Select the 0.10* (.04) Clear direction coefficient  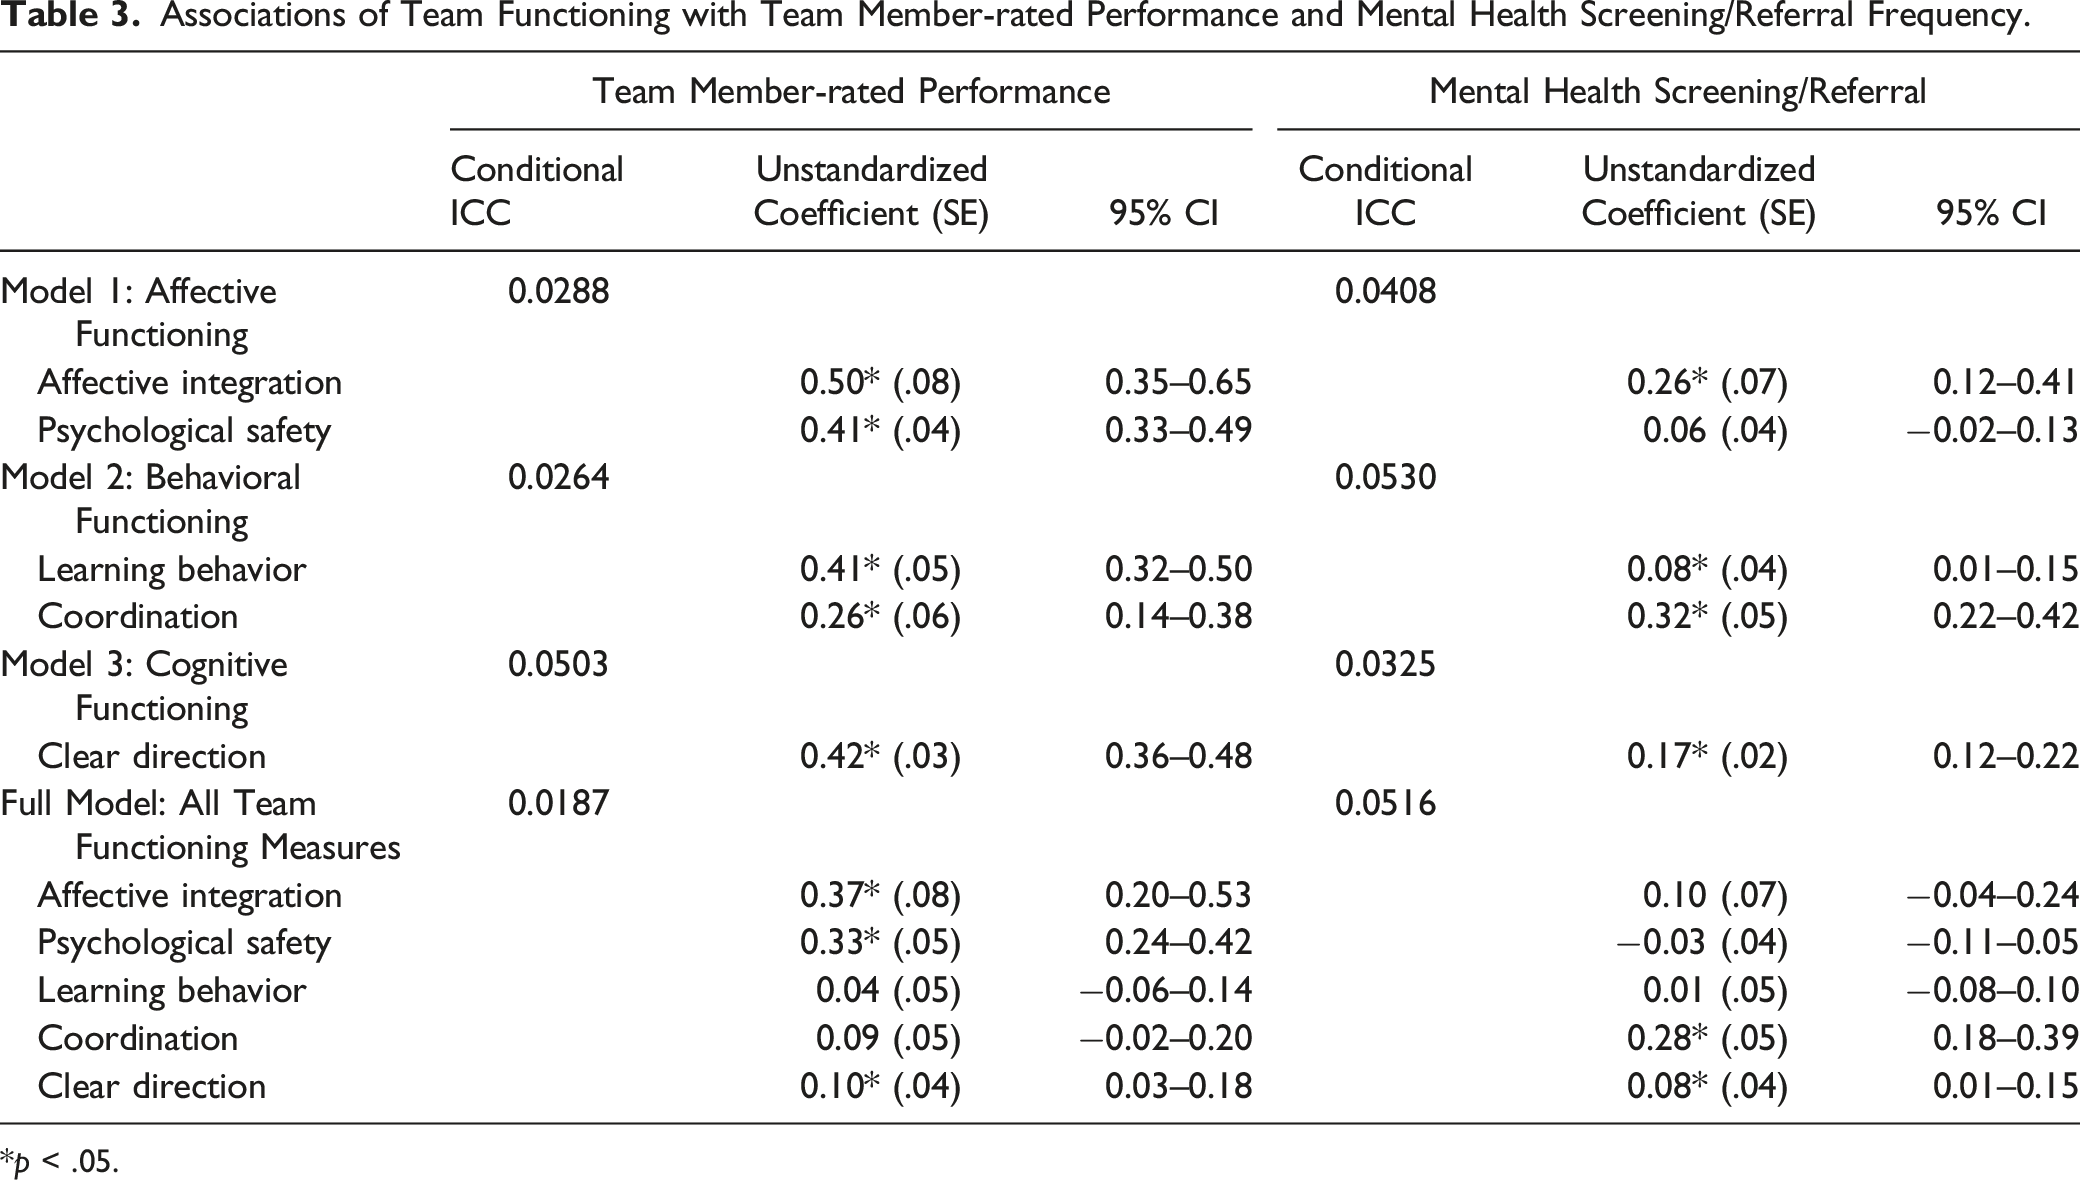click(x=880, y=1086)
